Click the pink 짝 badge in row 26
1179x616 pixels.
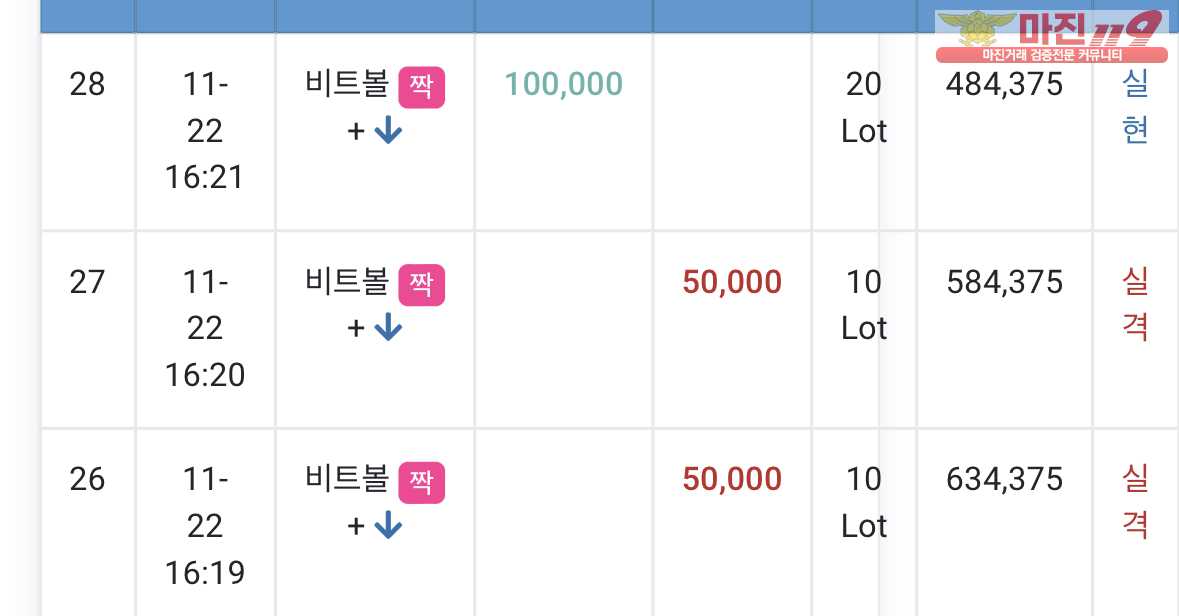[421, 482]
